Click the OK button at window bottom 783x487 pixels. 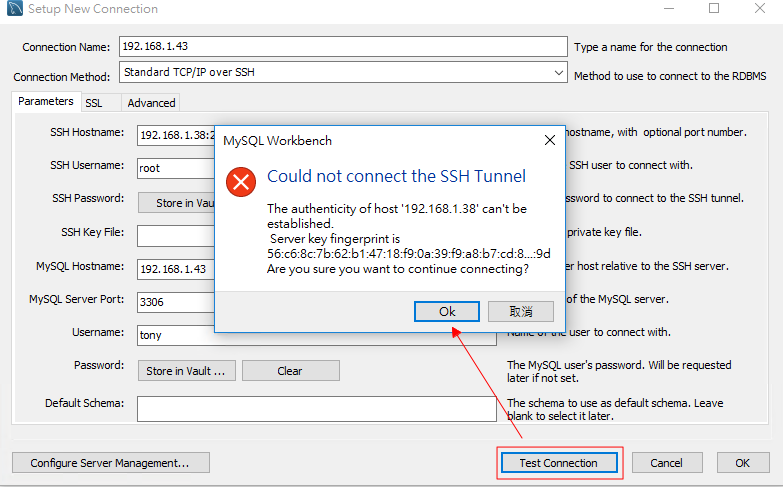[743, 463]
